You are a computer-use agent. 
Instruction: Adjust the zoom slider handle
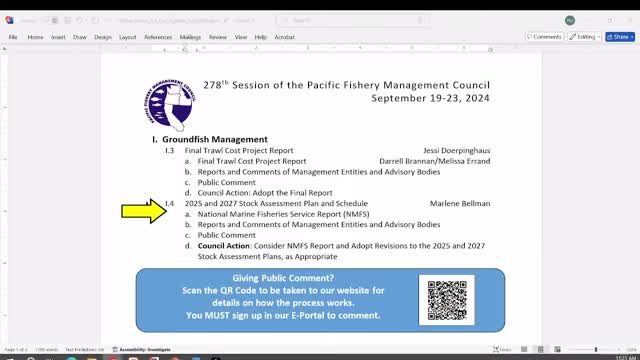pos(596,349)
